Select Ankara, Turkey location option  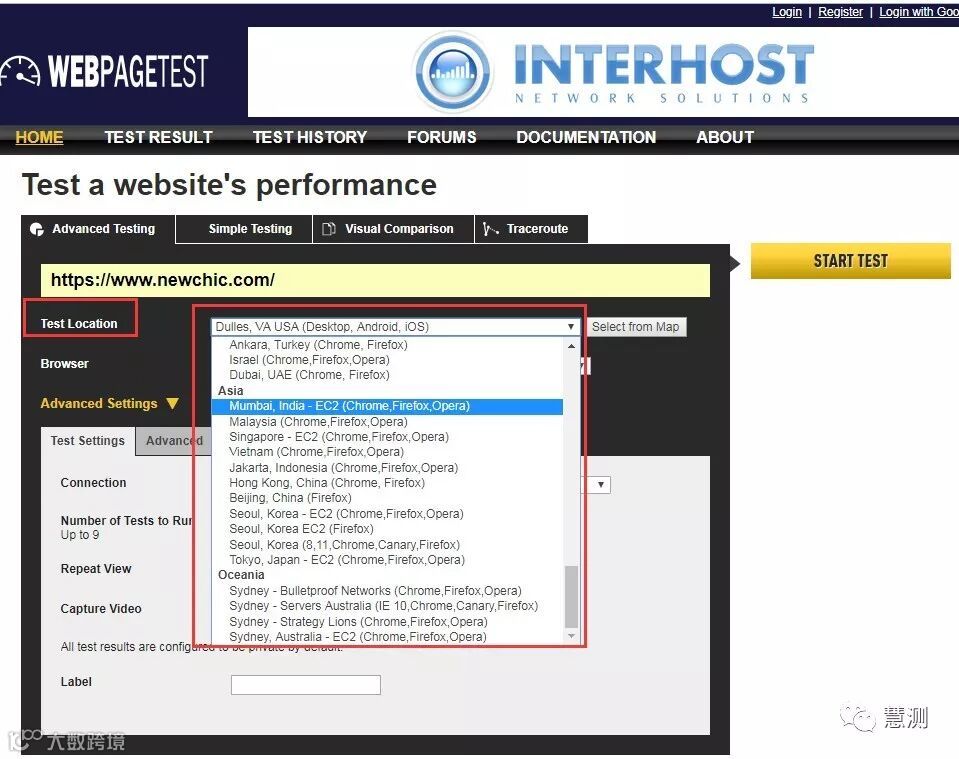pos(387,345)
